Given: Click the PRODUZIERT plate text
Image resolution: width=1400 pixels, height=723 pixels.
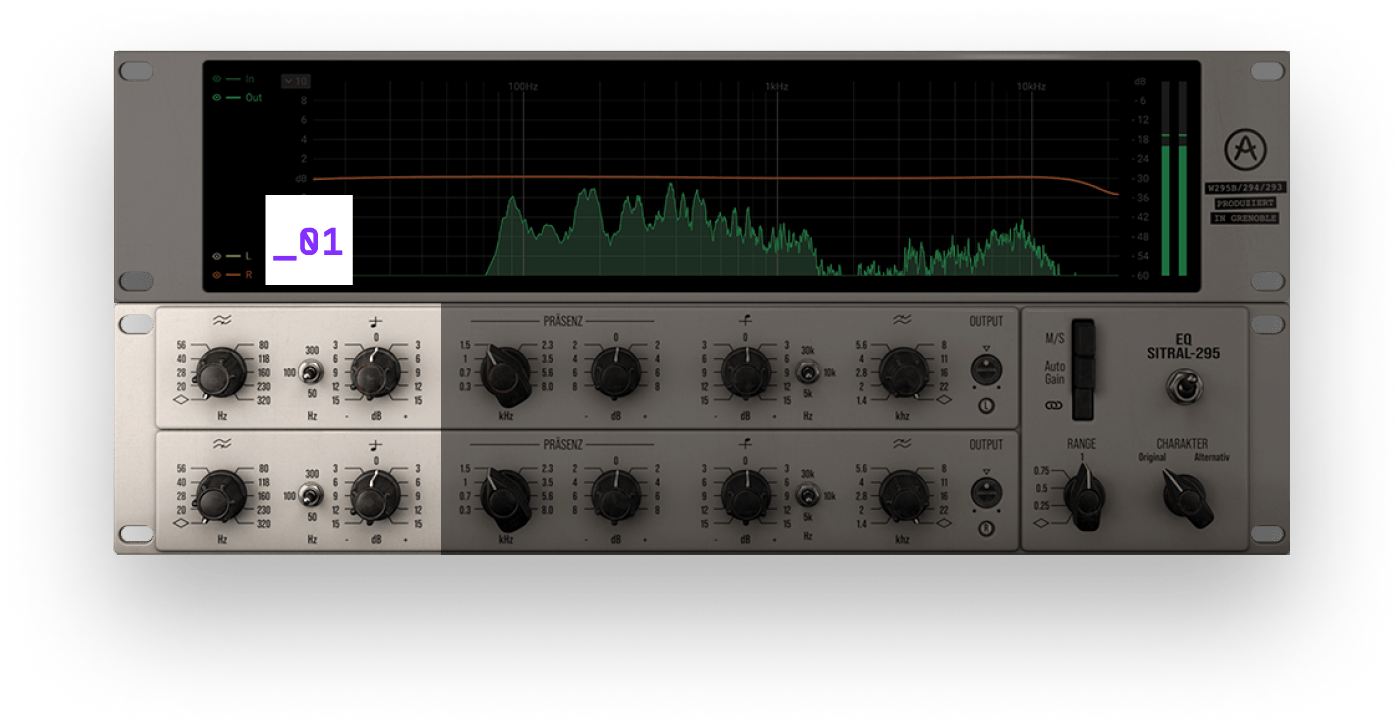Looking at the screenshot, I should [1245, 203].
